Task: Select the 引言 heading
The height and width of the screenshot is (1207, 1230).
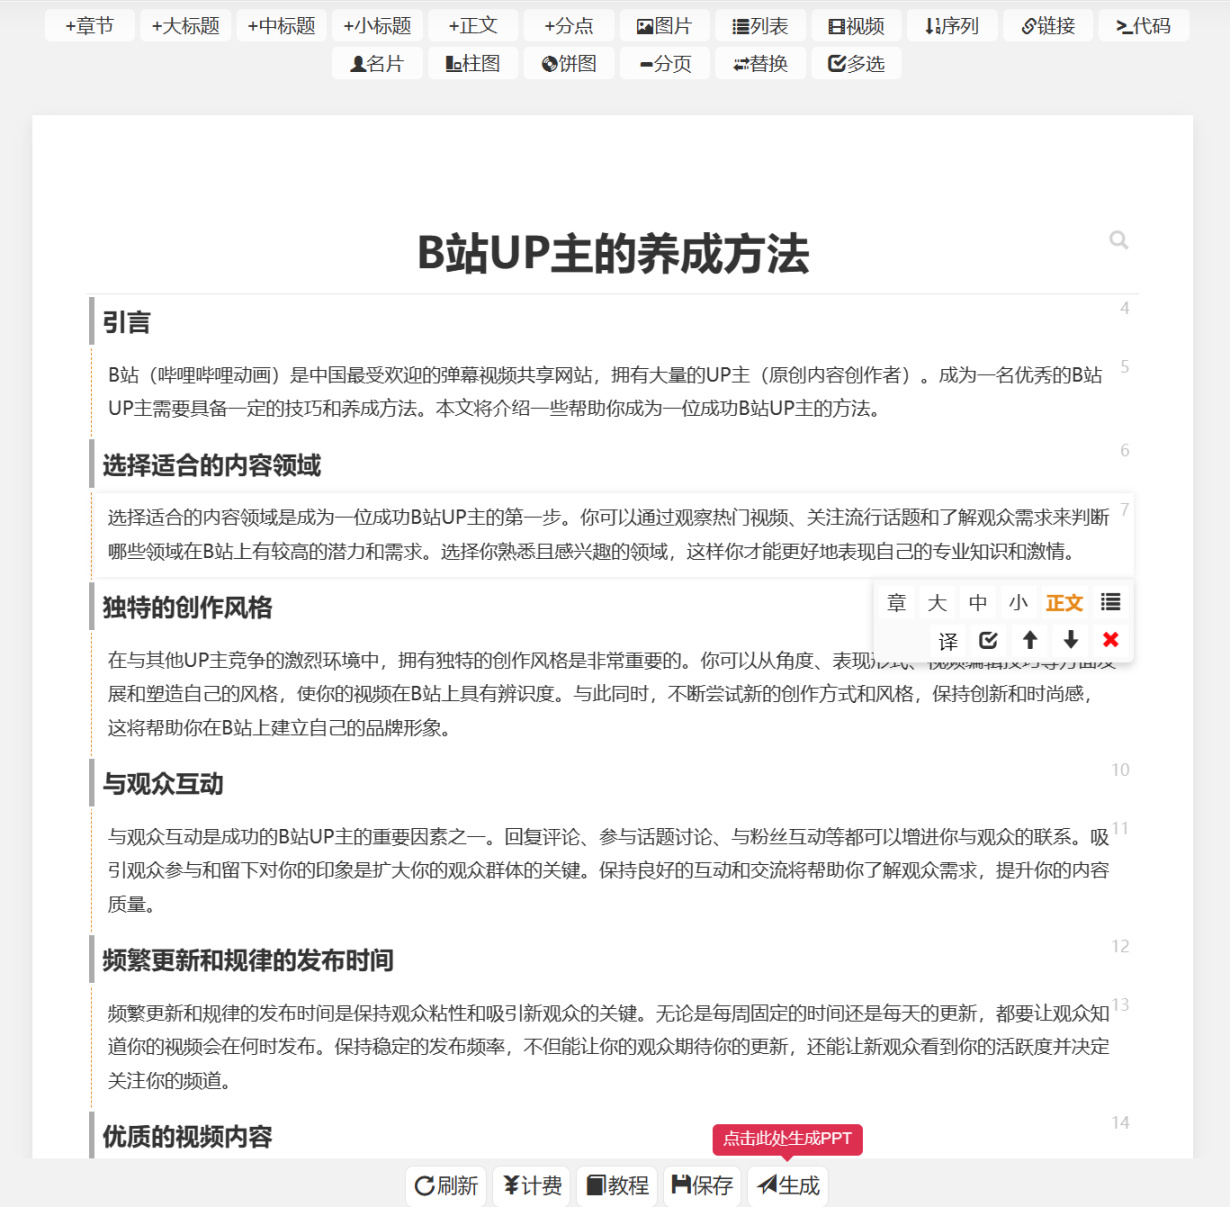Action: (x=126, y=322)
